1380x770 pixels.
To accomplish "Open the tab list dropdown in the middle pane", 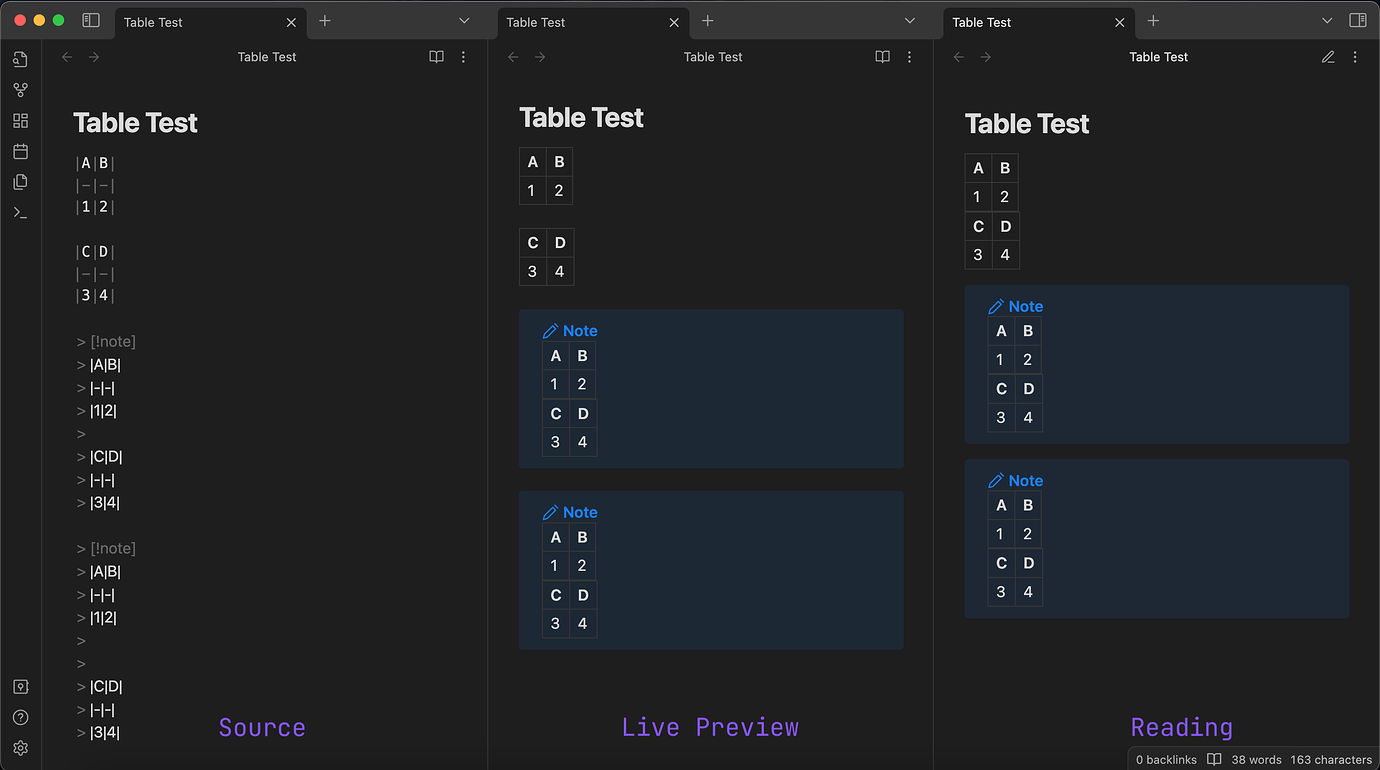I will click(x=909, y=20).
